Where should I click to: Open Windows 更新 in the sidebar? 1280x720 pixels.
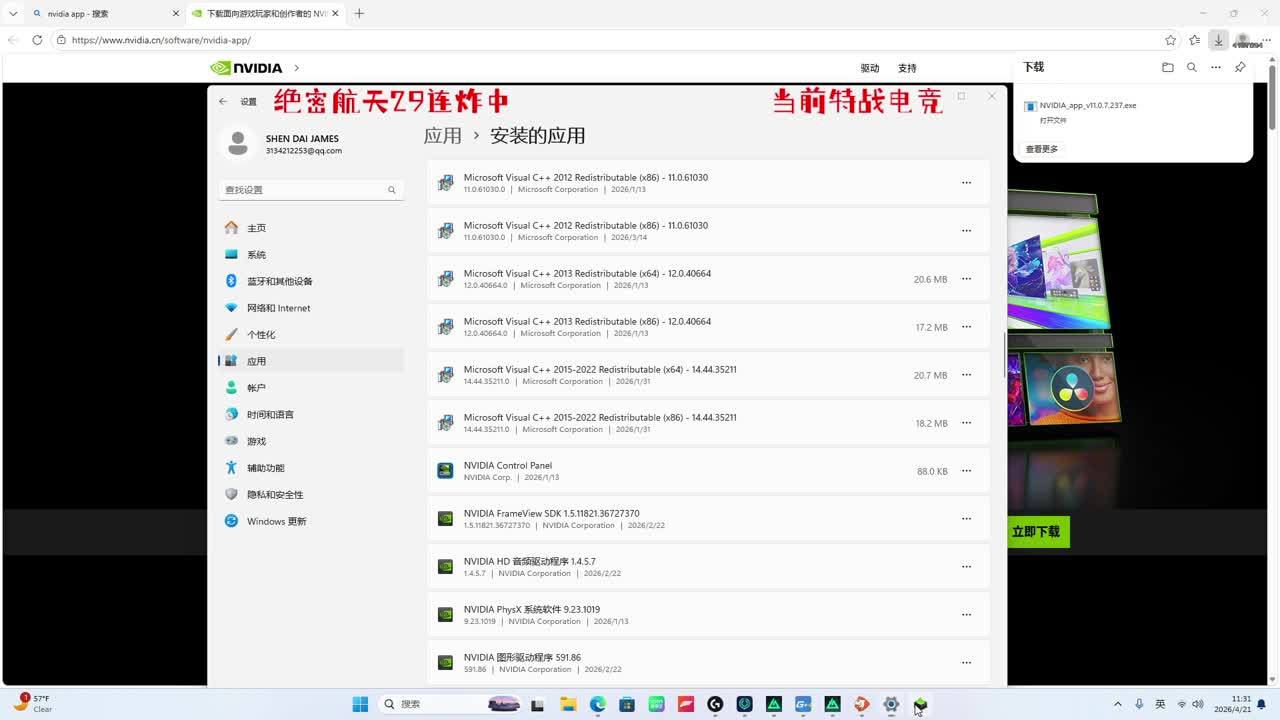pyautogui.click(x=311, y=521)
